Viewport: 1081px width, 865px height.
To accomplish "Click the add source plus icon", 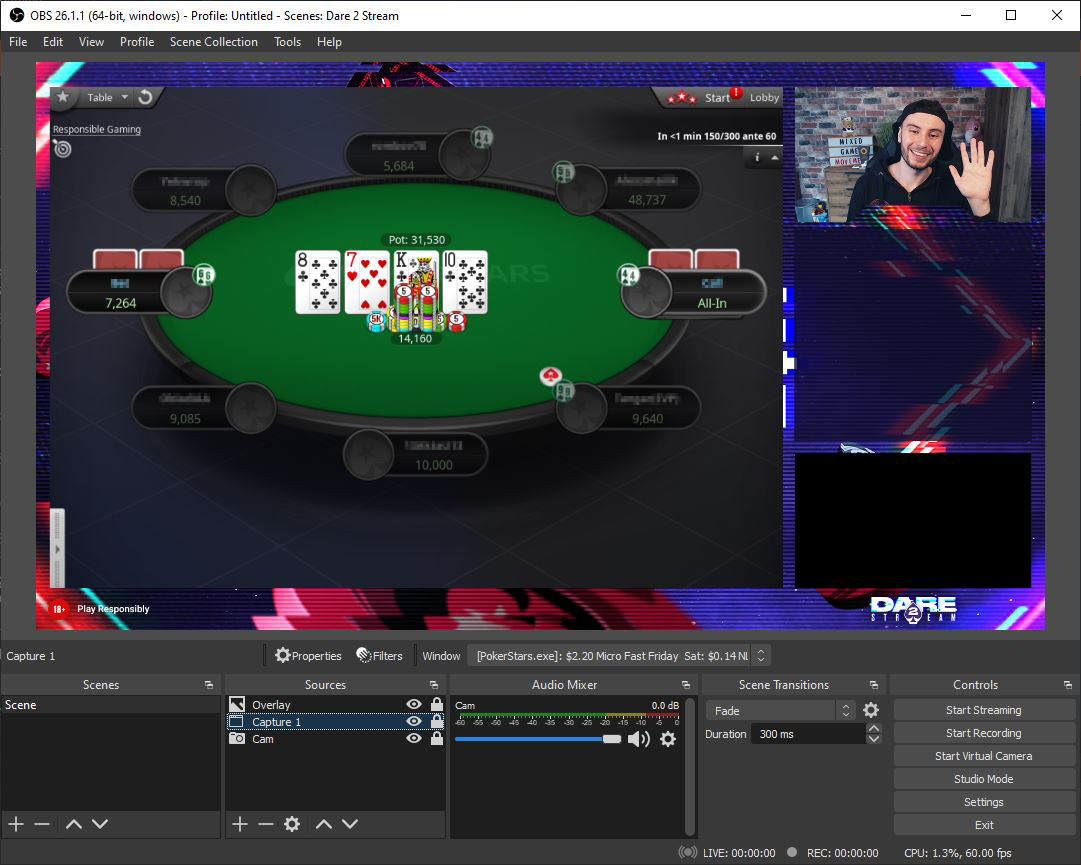I will pyautogui.click(x=239, y=824).
